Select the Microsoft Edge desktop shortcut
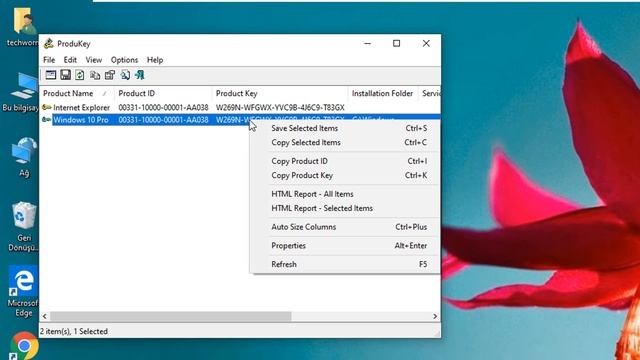The image size is (640, 360). pos(24,292)
